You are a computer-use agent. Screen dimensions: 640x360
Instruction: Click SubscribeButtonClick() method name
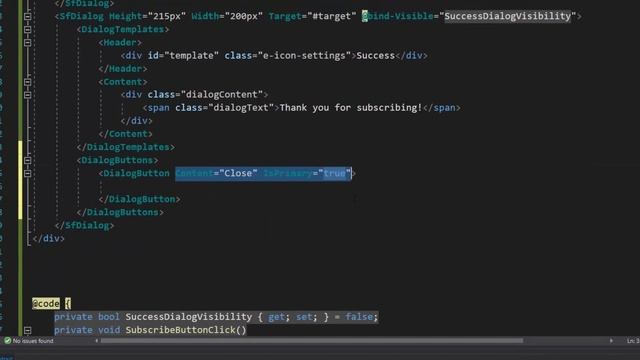(186, 330)
